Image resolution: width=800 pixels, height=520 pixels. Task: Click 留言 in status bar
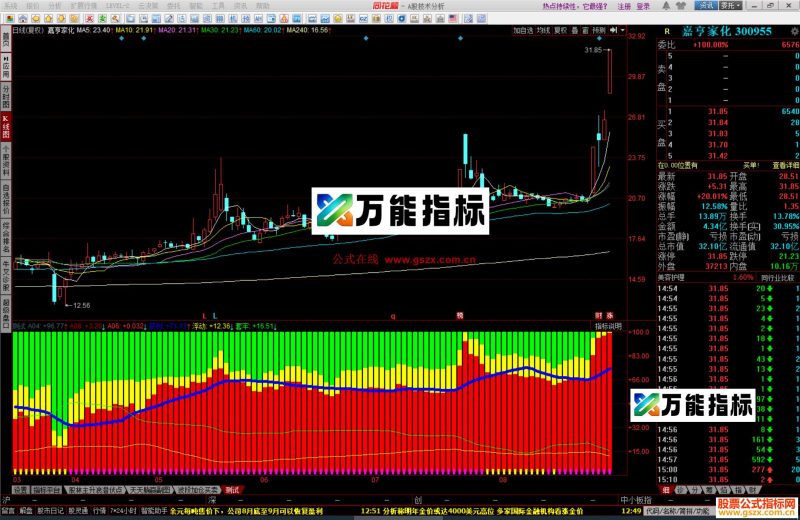[x=9, y=511]
